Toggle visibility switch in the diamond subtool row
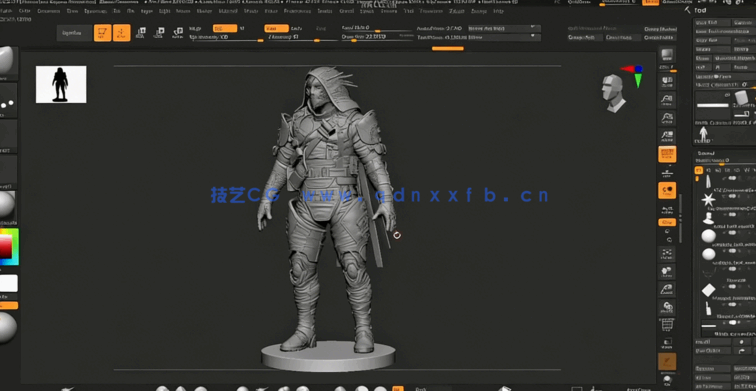756x391 pixels. point(732,286)
